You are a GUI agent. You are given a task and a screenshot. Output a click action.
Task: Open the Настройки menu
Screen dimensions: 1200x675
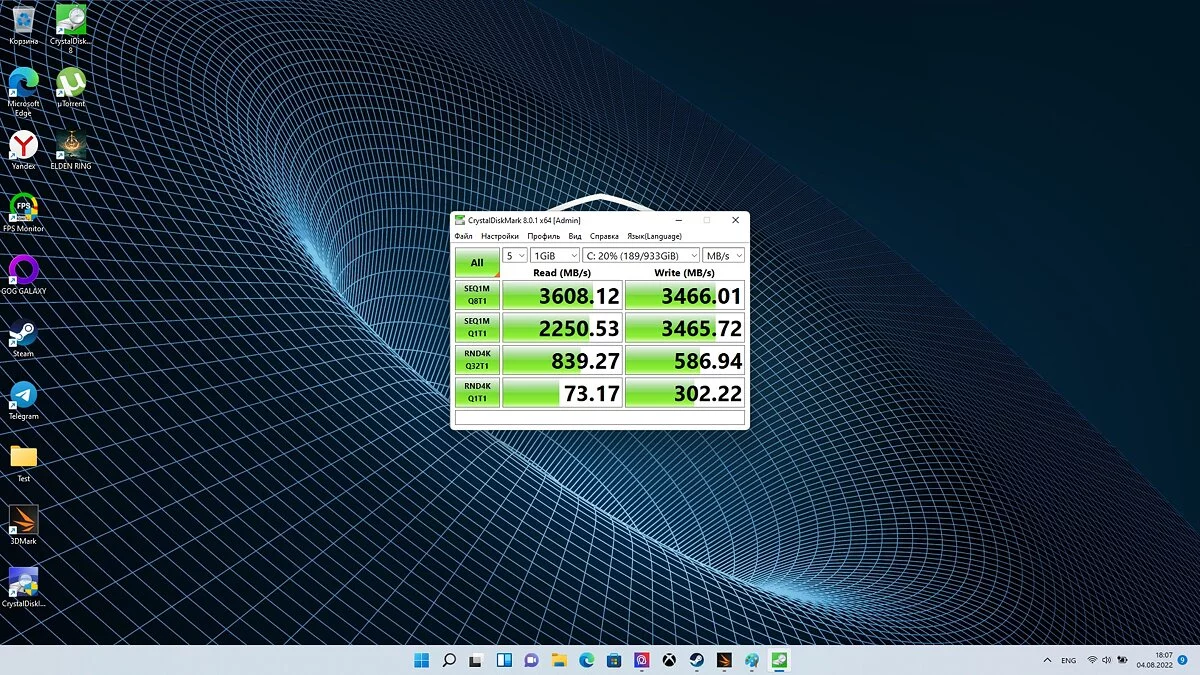pyautogui.click(x=500, y=237)
